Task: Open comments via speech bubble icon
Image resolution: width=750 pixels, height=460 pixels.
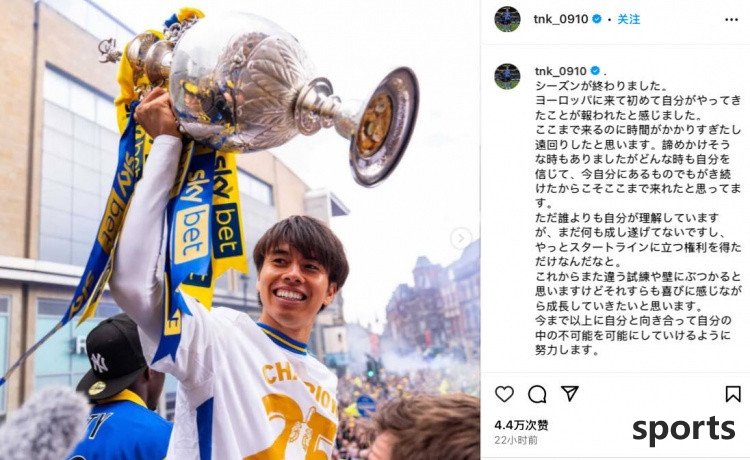Action: click(x=537, y=394)
